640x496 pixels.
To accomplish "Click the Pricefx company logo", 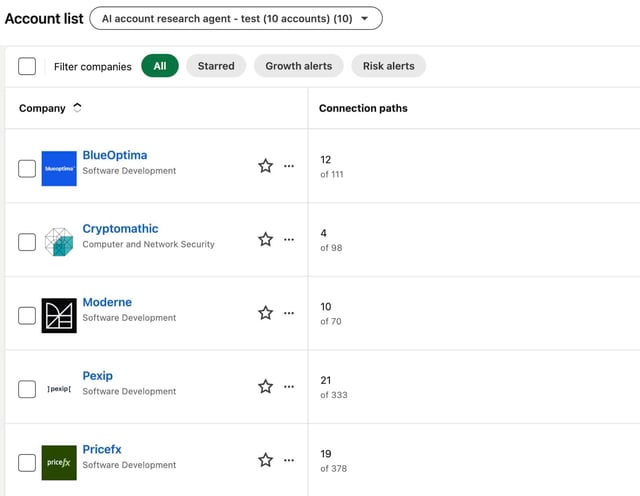I will [59, 463].
